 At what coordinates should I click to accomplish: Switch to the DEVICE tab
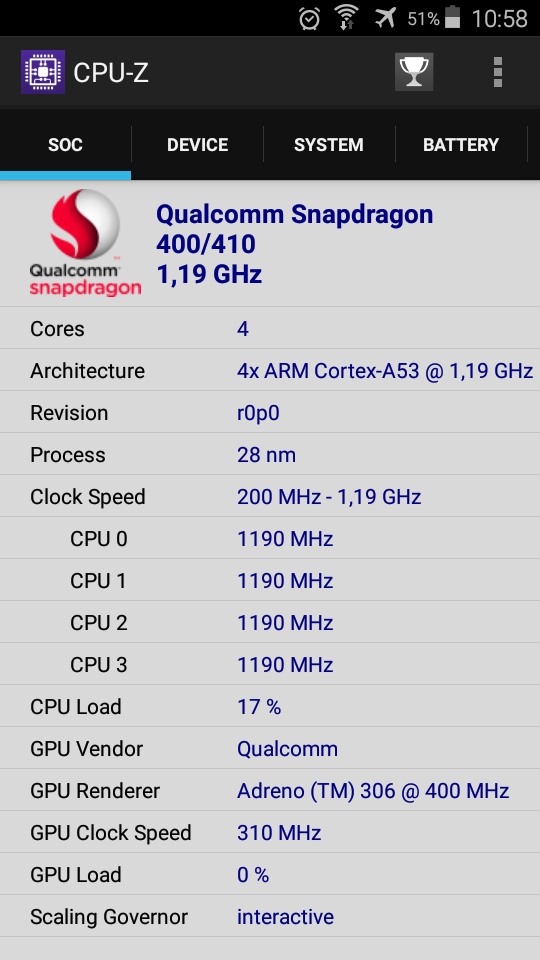point(198,145)
